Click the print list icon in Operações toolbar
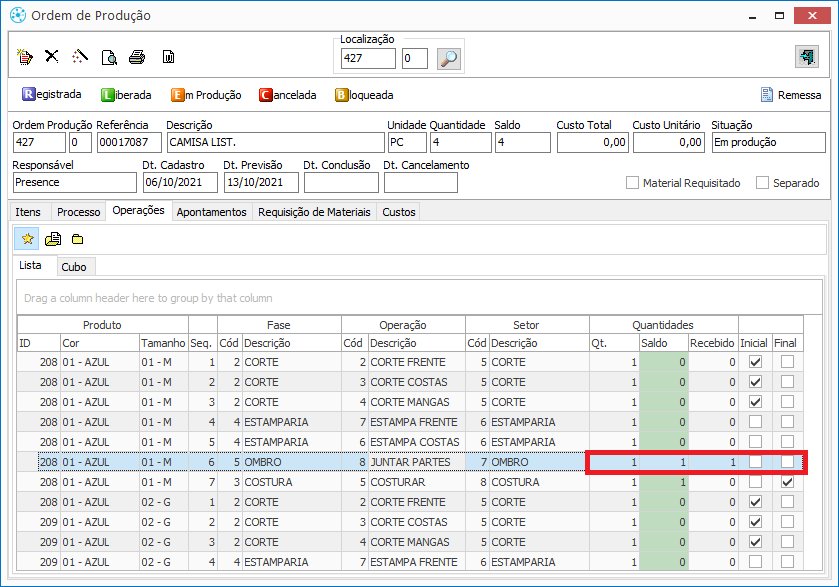Image resolution: width=839 pixels, height=587 pixels. click(53, 239)
